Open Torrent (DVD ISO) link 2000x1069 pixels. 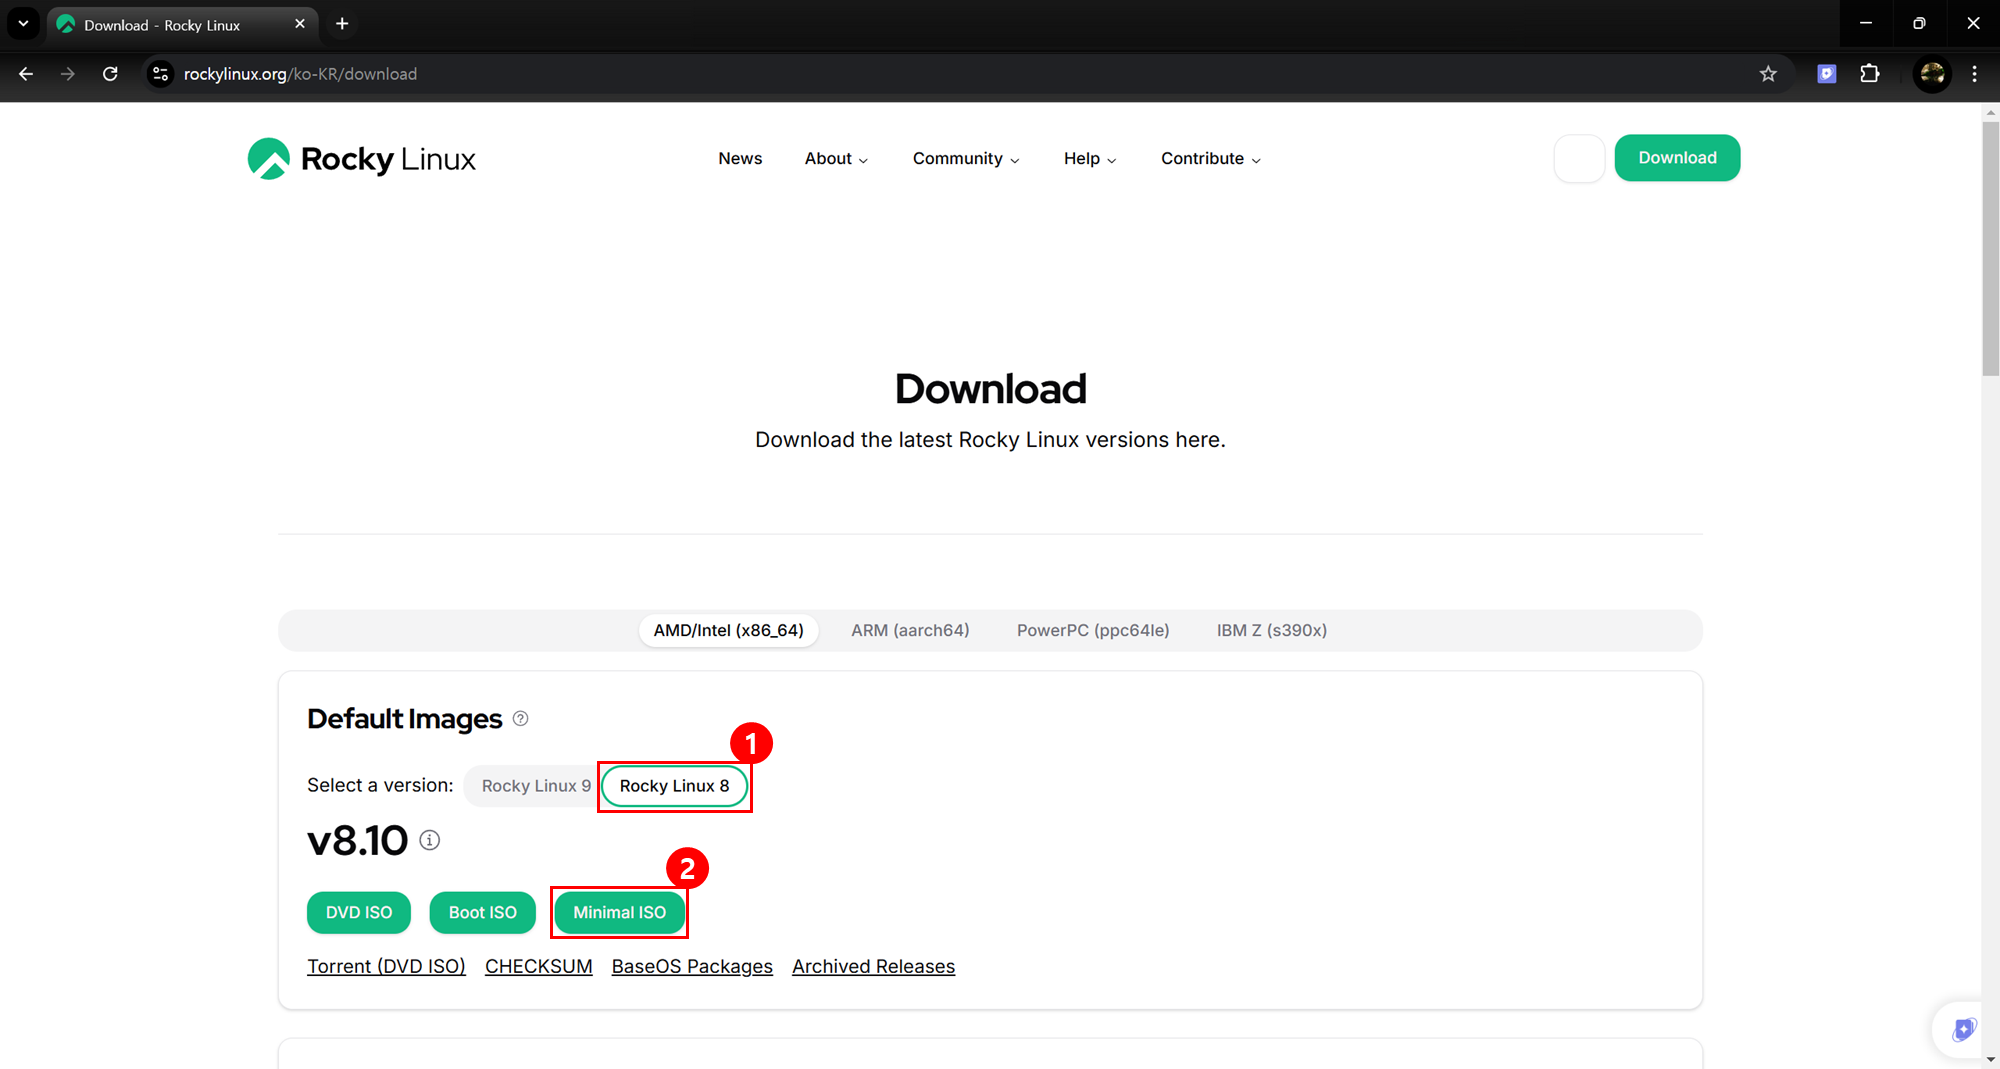pyautogui.click(x=386, y=967)
